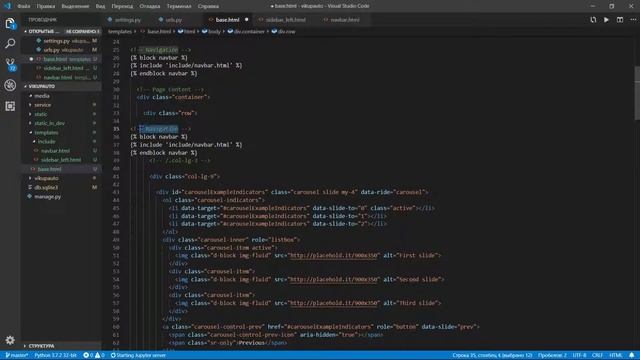Click the CRLF line ending selector

(598, 355)
